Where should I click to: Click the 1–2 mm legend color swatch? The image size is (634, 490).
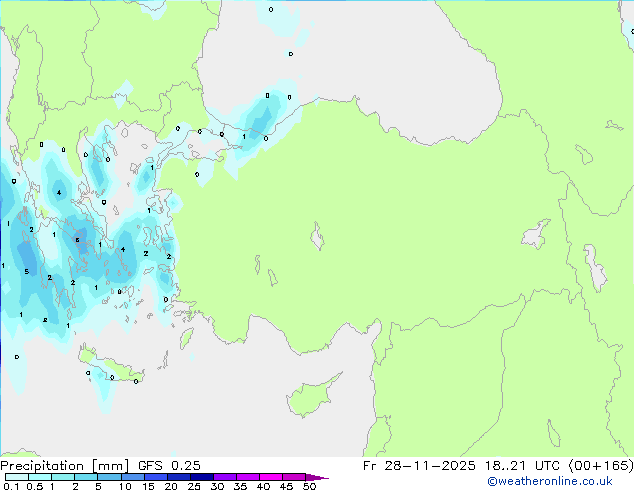tap(63, 477)
